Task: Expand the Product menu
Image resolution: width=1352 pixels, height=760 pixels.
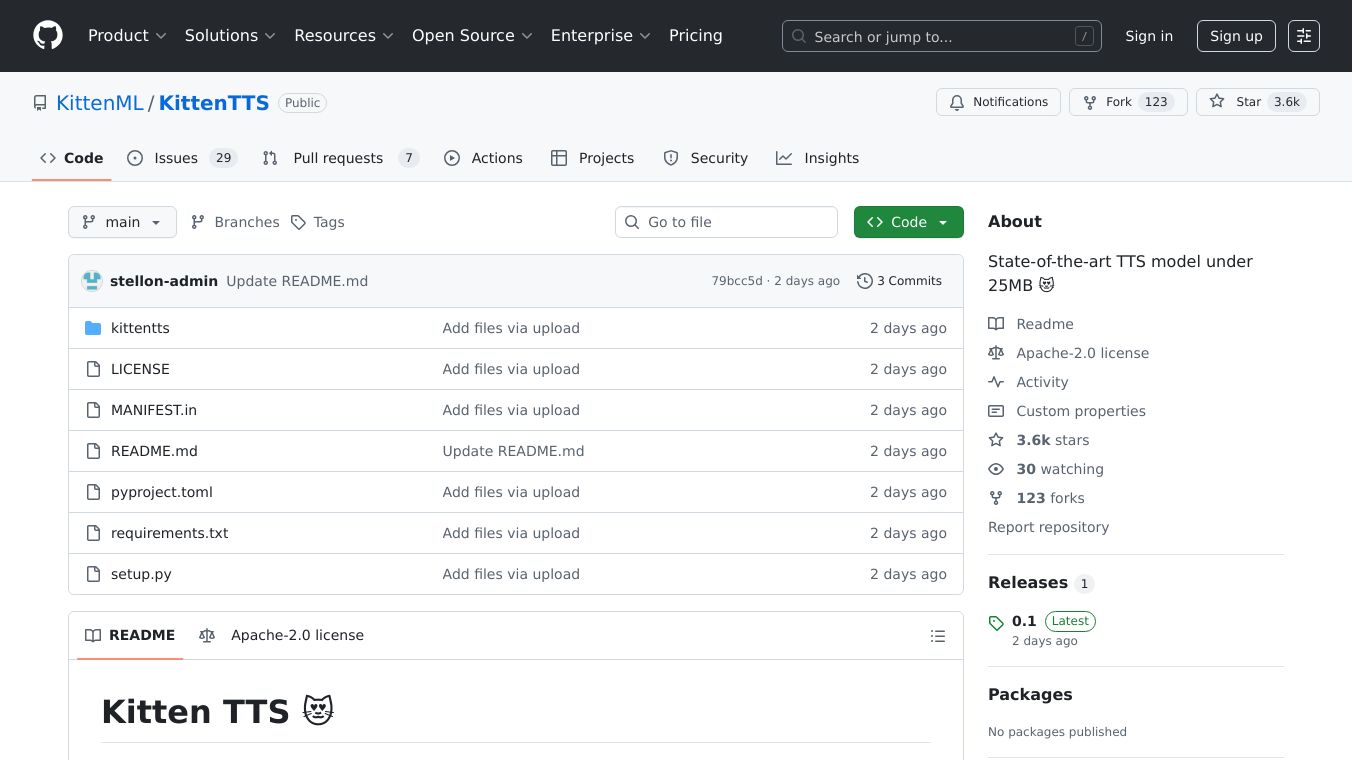Action: (127, 36)
